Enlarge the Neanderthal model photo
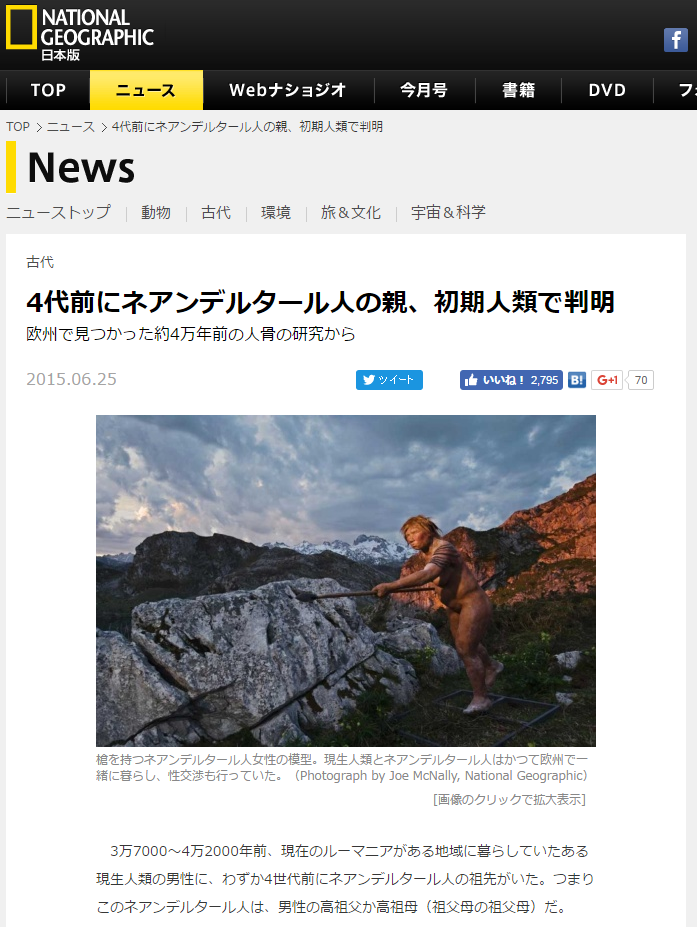Screen dimensions: 697x927 [x=346, y=581]
